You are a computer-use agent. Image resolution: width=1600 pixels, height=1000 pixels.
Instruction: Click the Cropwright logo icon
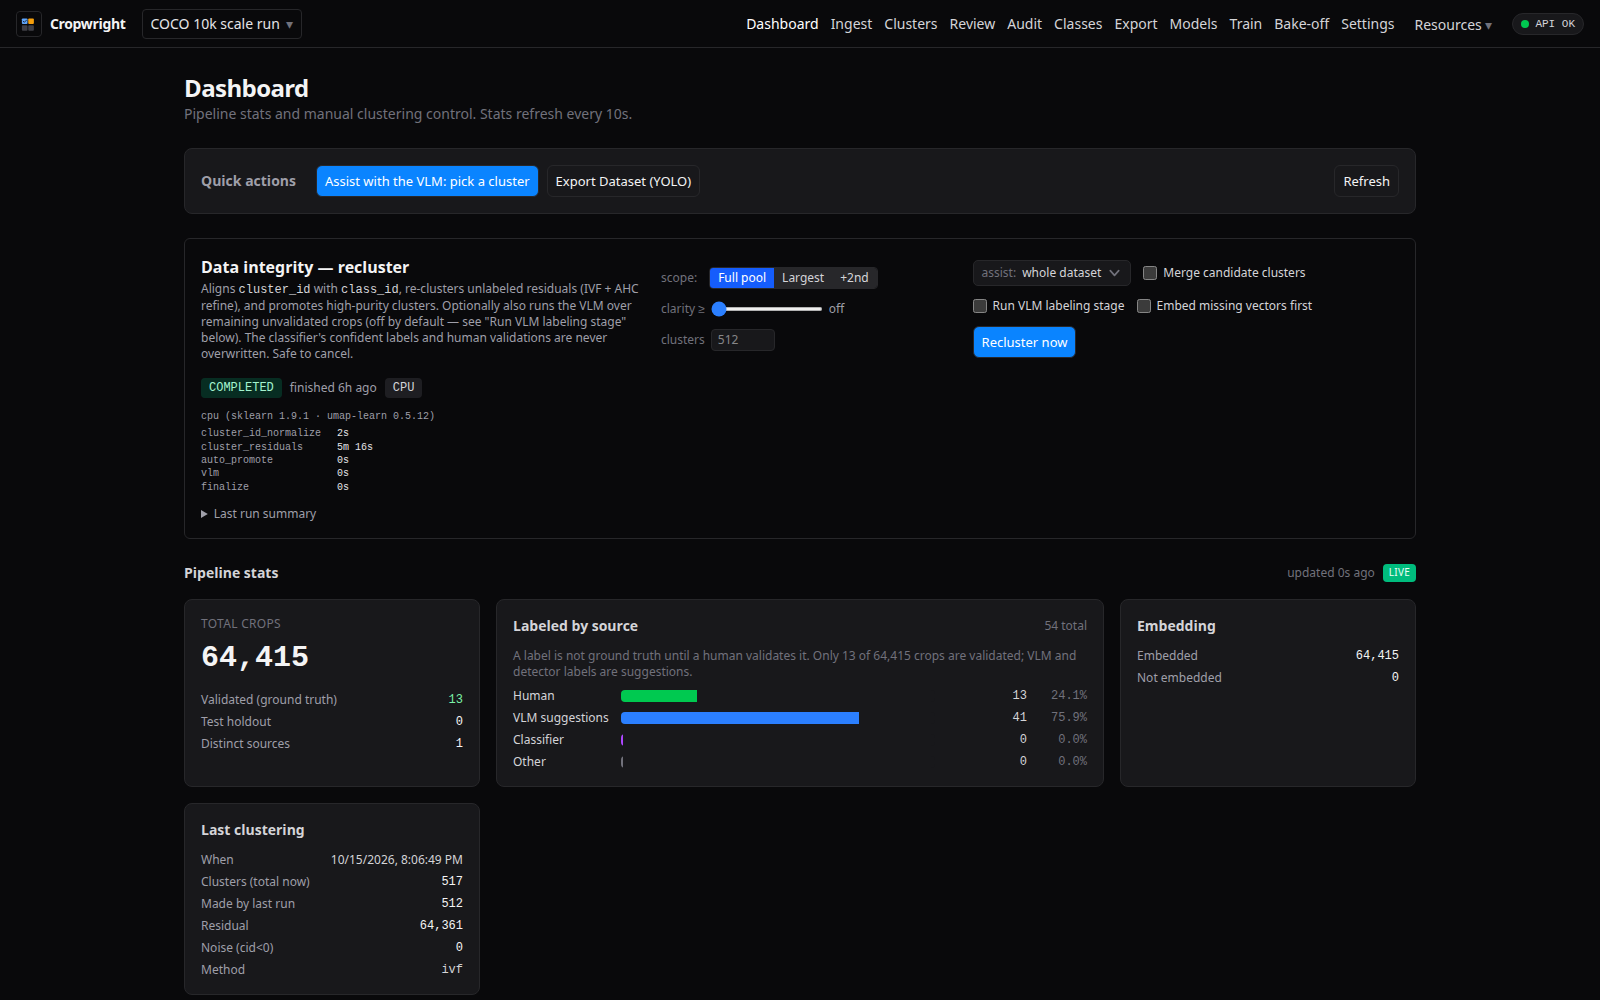[28, 24]
